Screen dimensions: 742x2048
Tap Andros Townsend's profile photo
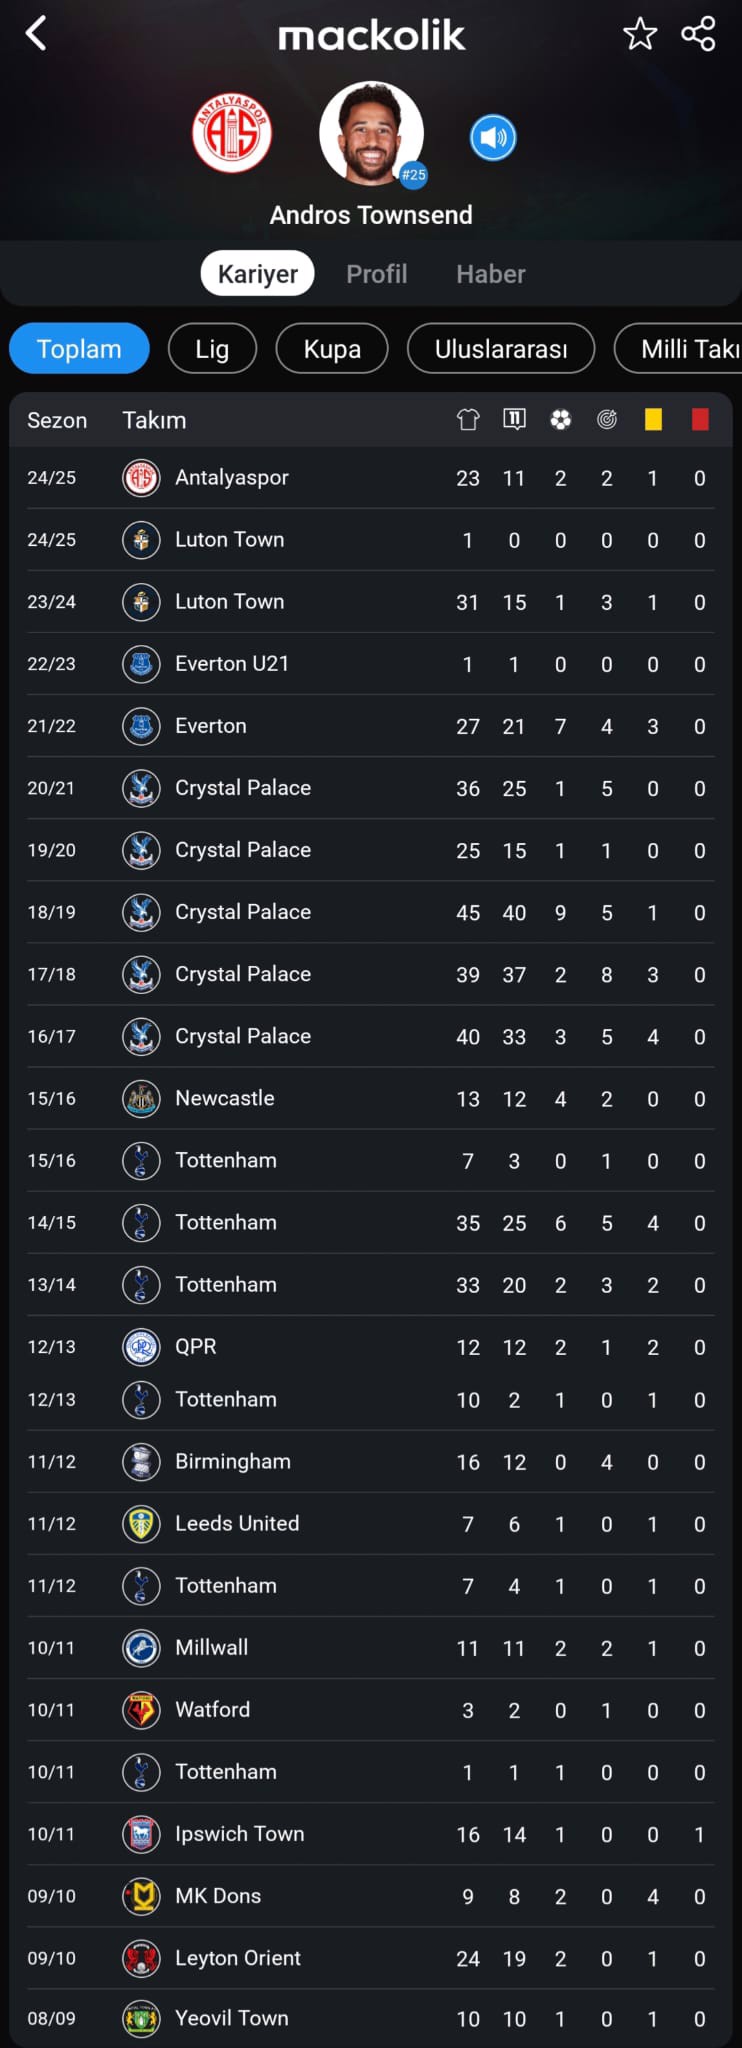tap(372, 133)
